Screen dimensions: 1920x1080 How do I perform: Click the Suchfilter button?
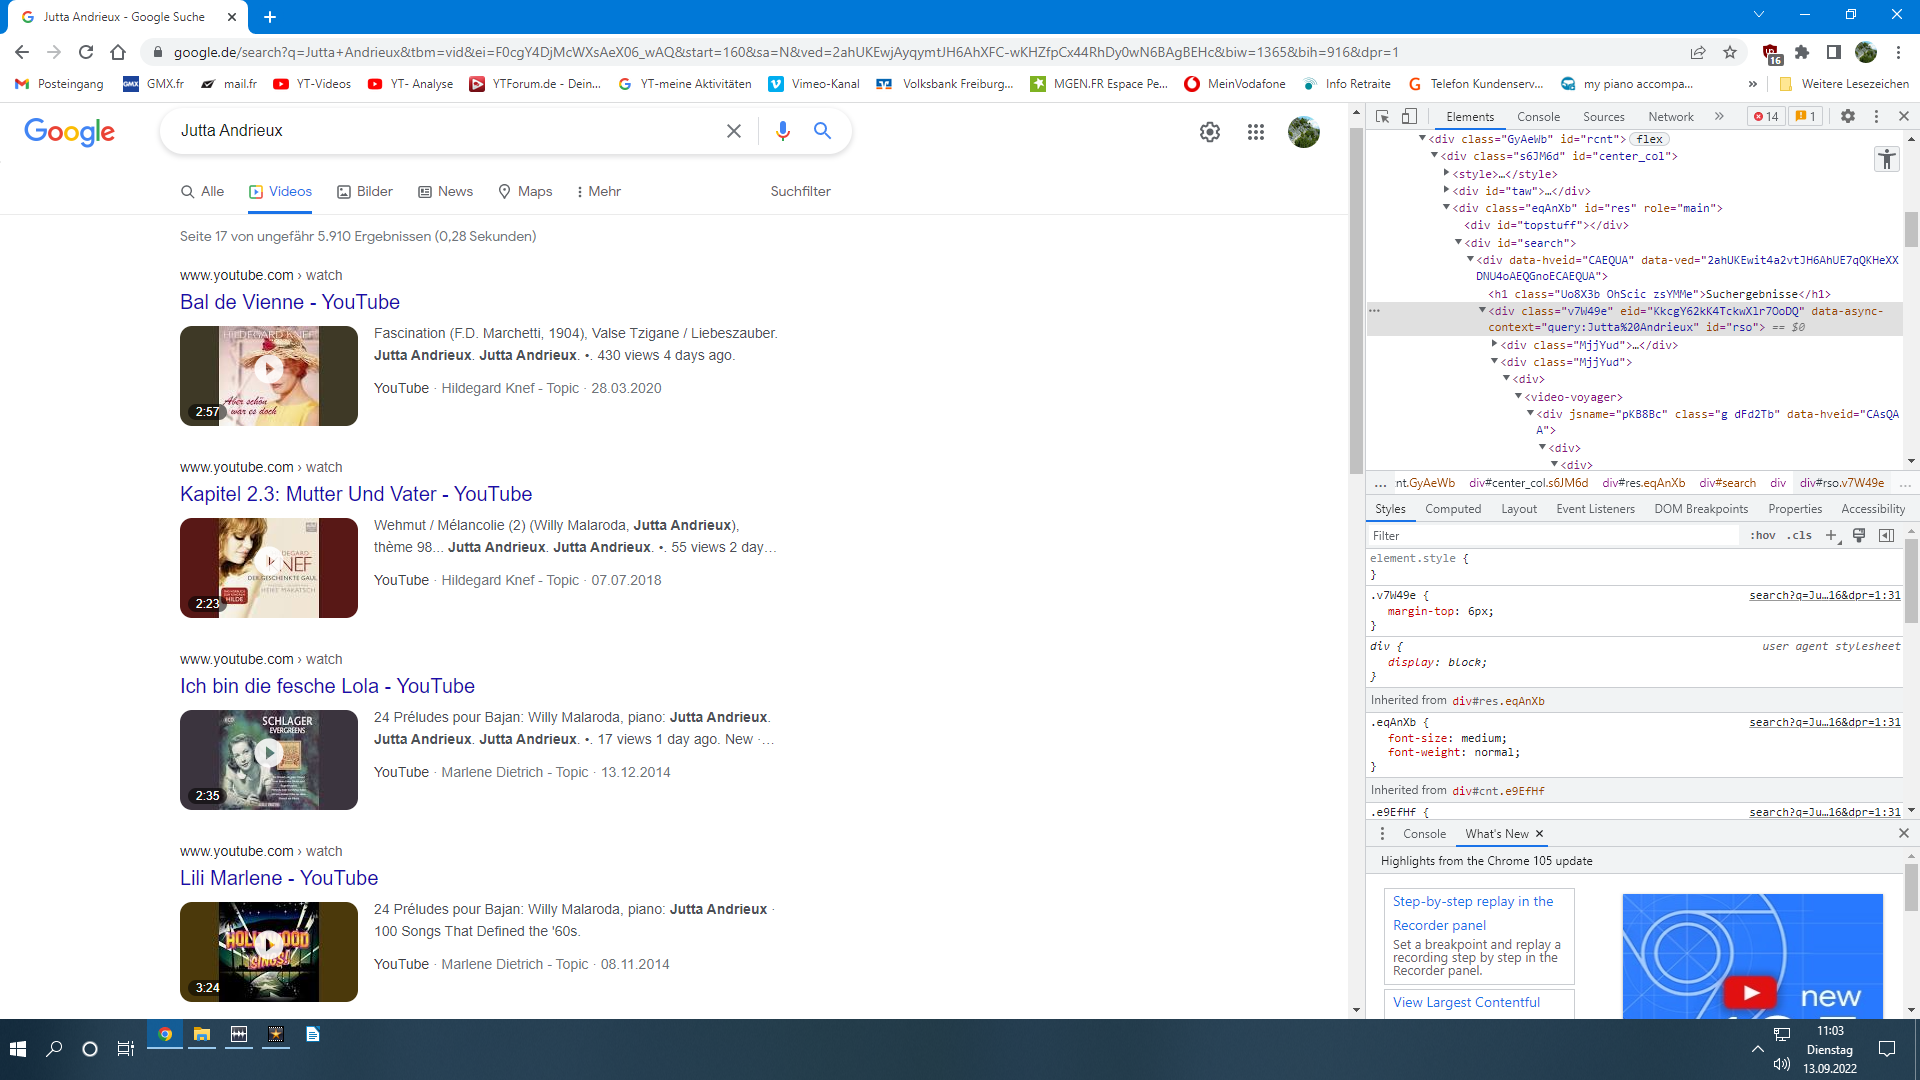(800, 191)
